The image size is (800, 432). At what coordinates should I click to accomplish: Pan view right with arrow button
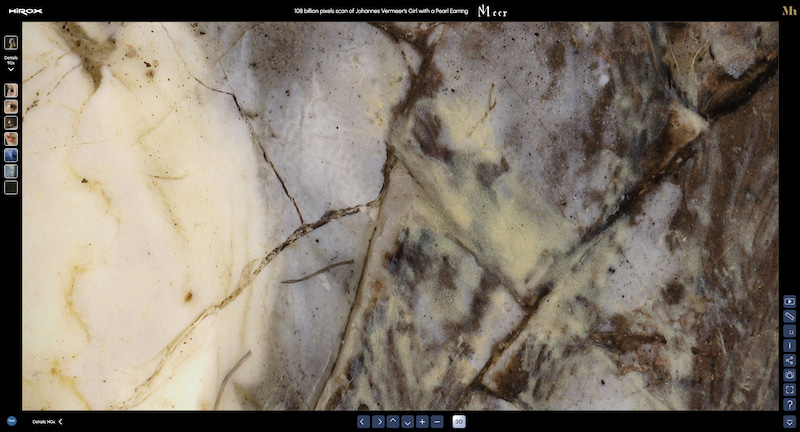[378, 422]
